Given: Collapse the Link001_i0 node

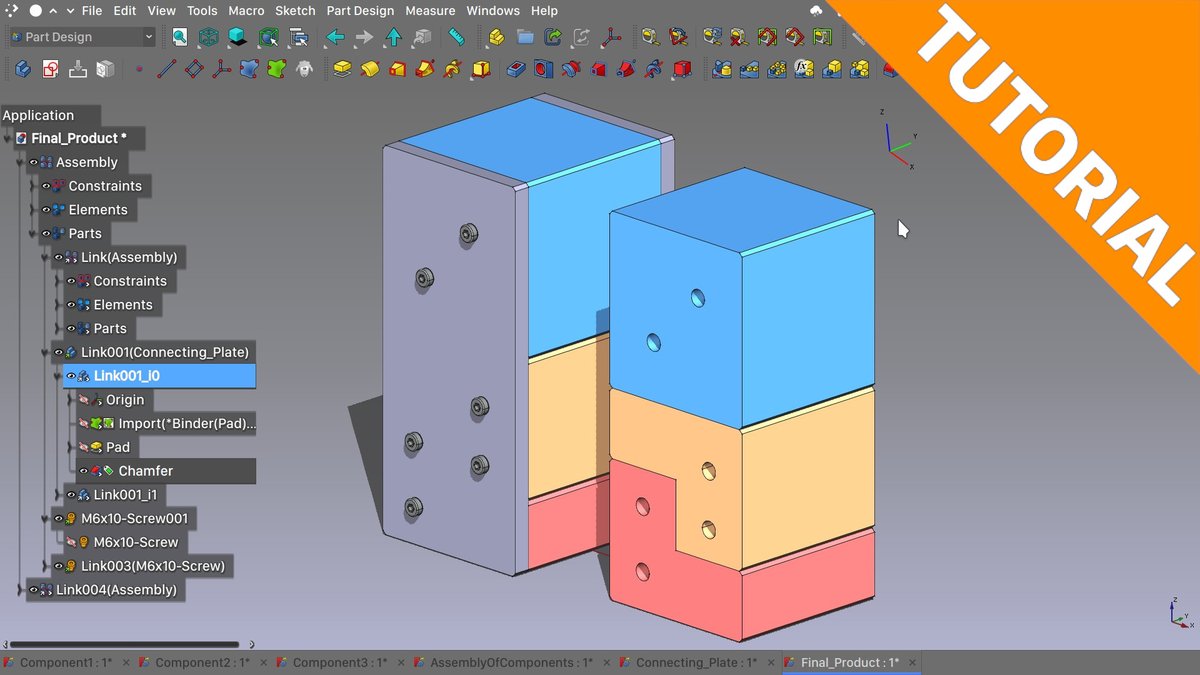Looking at the screenshot, I should [57, 376].
